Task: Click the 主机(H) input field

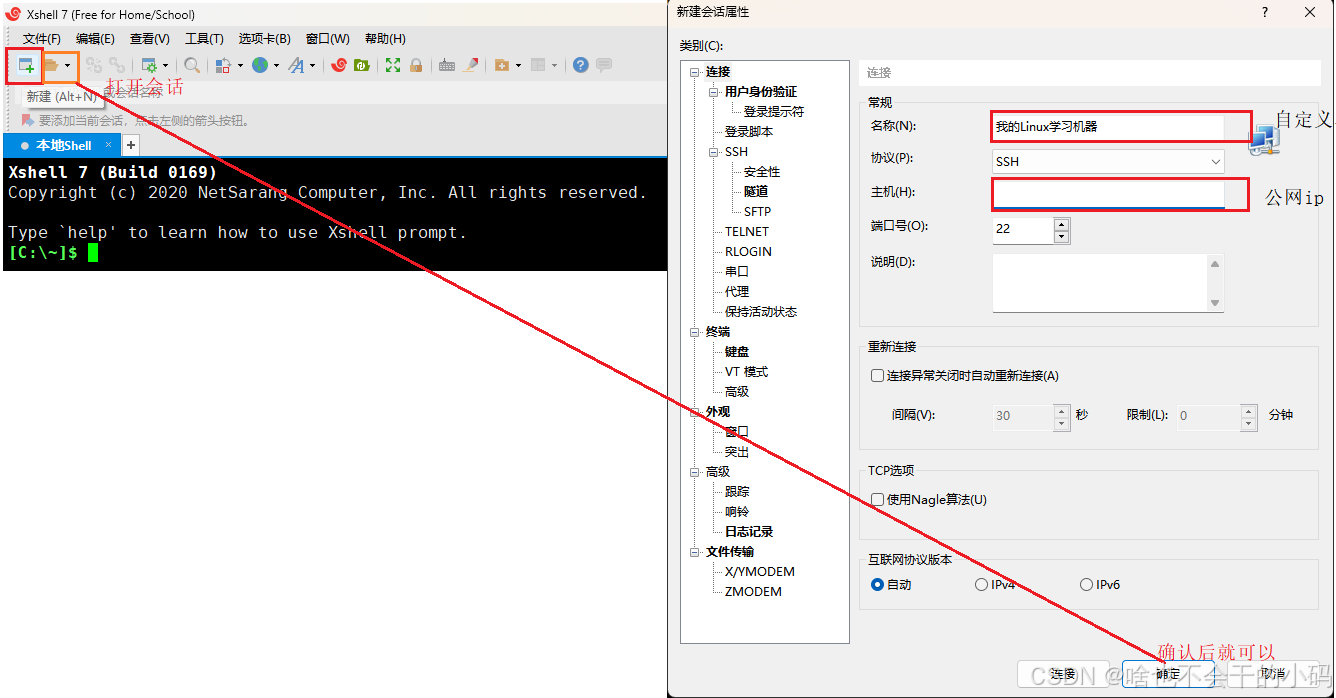Action: (1108, 194)
